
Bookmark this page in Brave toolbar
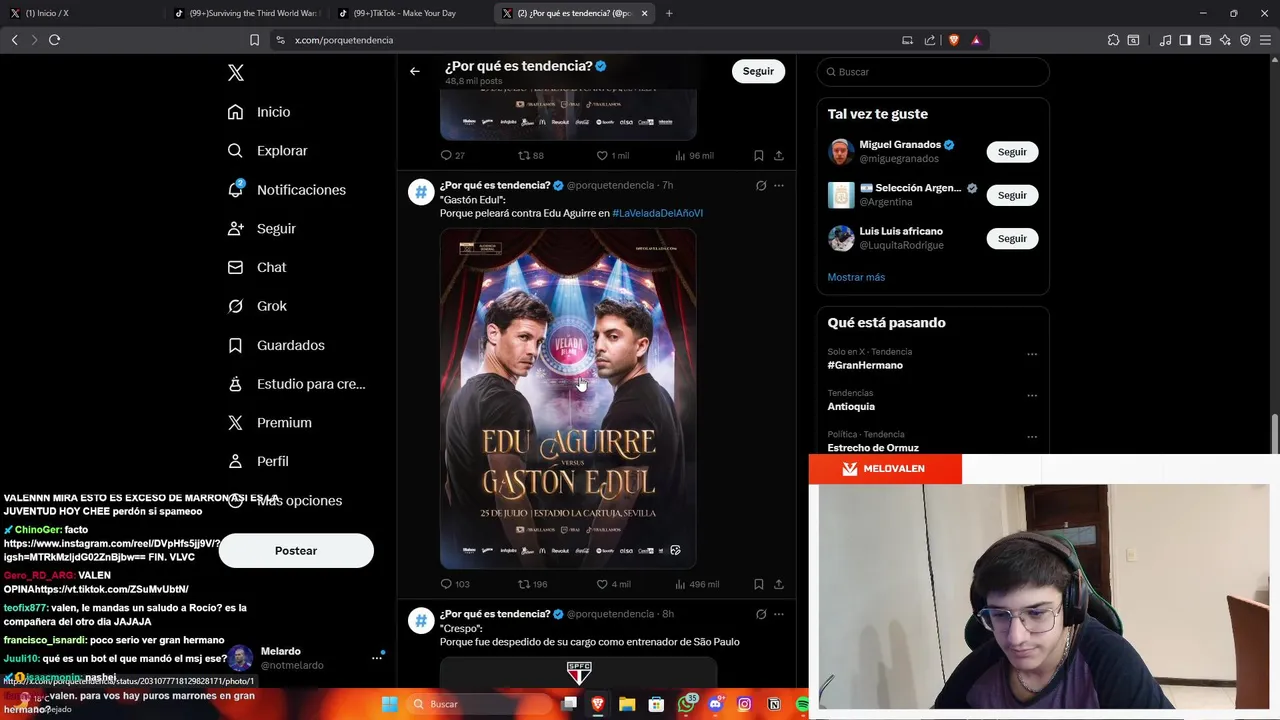(x=254, y=40)
